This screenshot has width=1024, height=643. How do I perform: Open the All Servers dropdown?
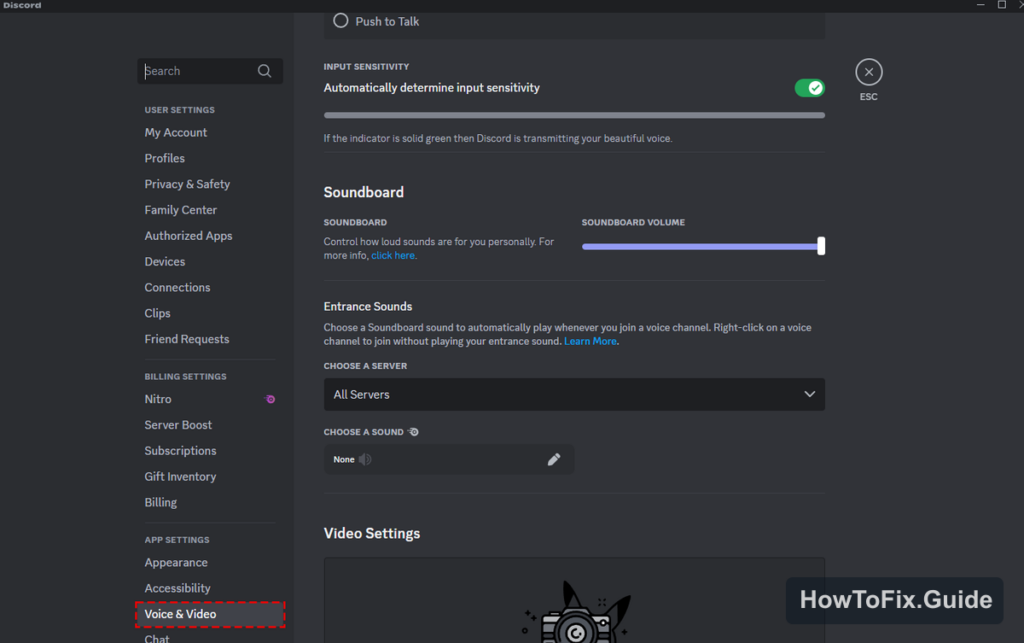pyautogui.click(x=574, y=394)
